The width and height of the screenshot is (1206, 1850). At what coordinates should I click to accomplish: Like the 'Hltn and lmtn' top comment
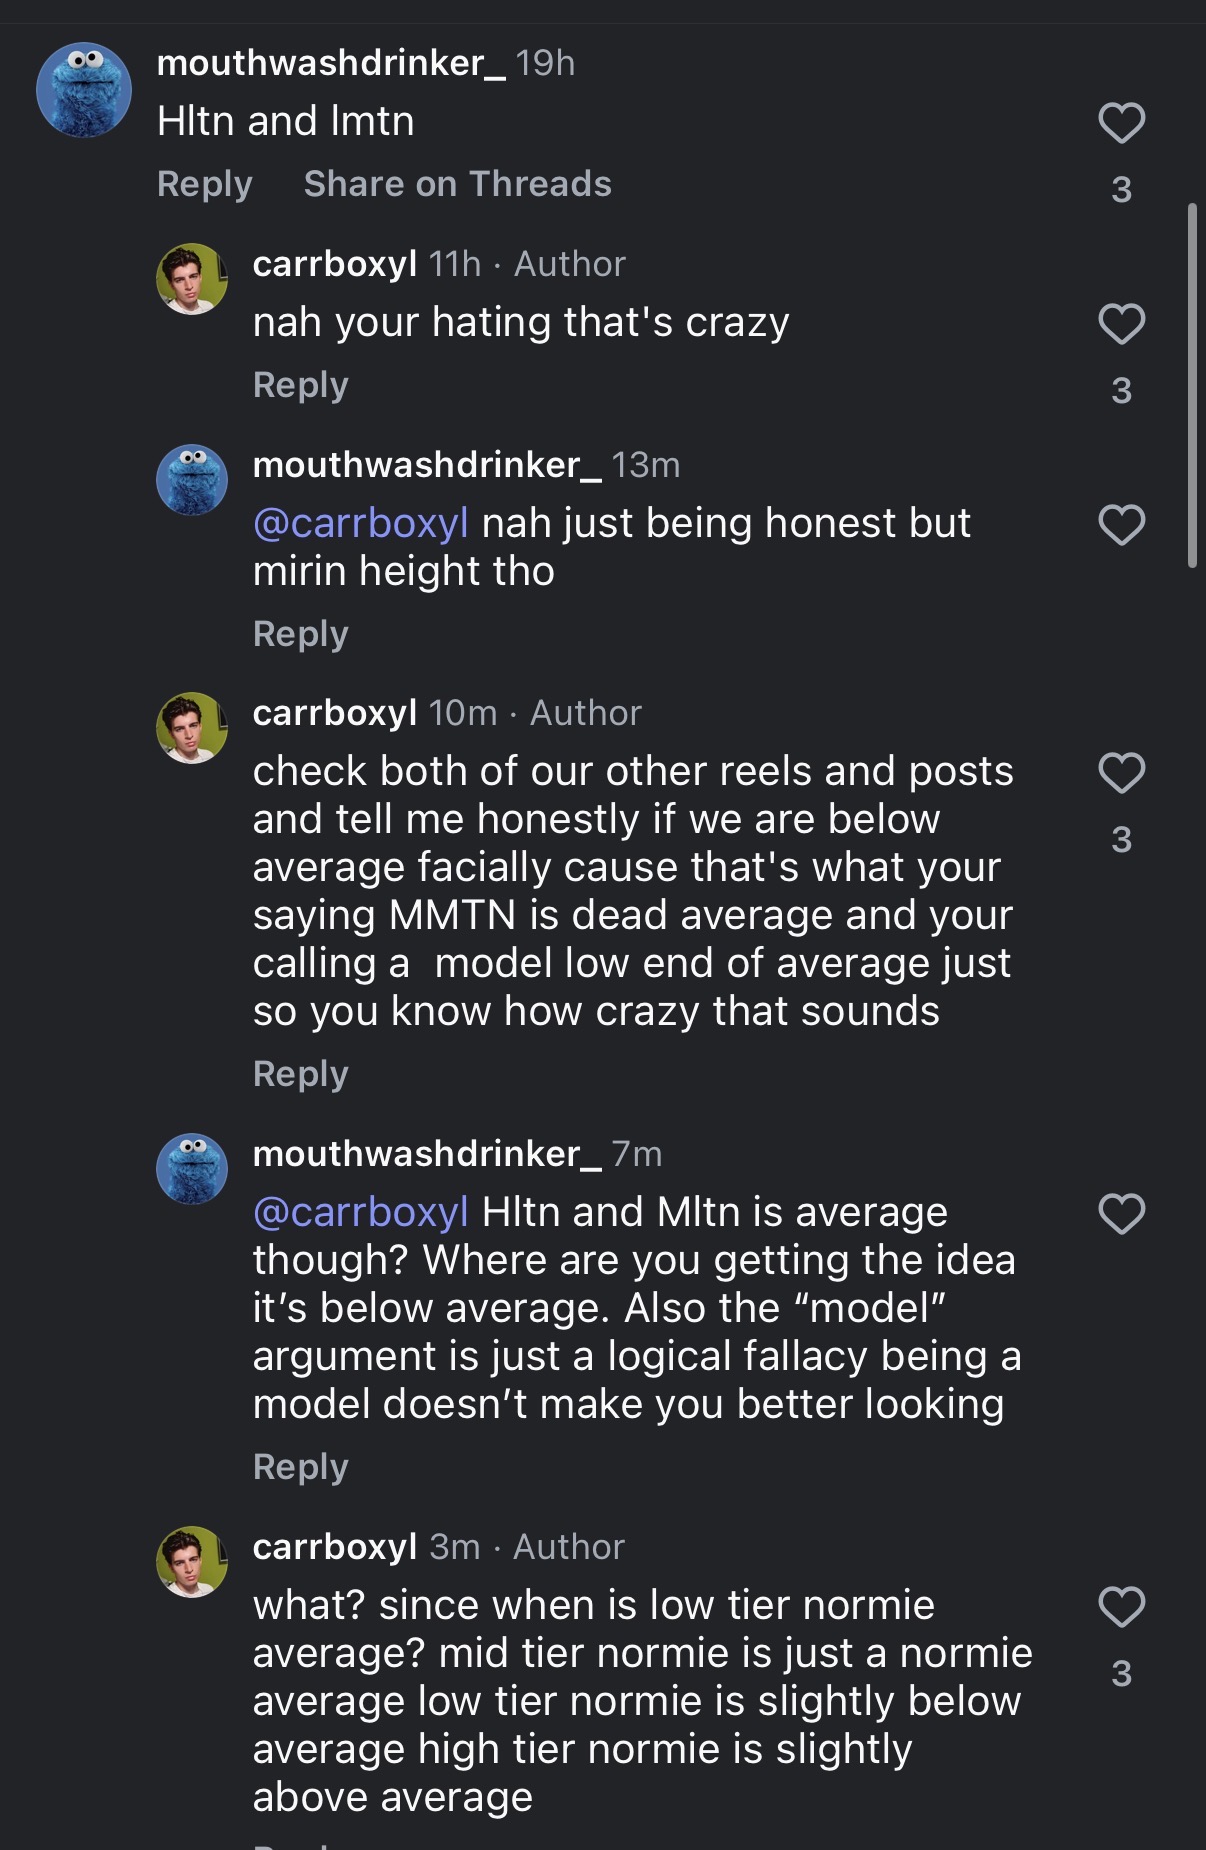click(1121, 124)
